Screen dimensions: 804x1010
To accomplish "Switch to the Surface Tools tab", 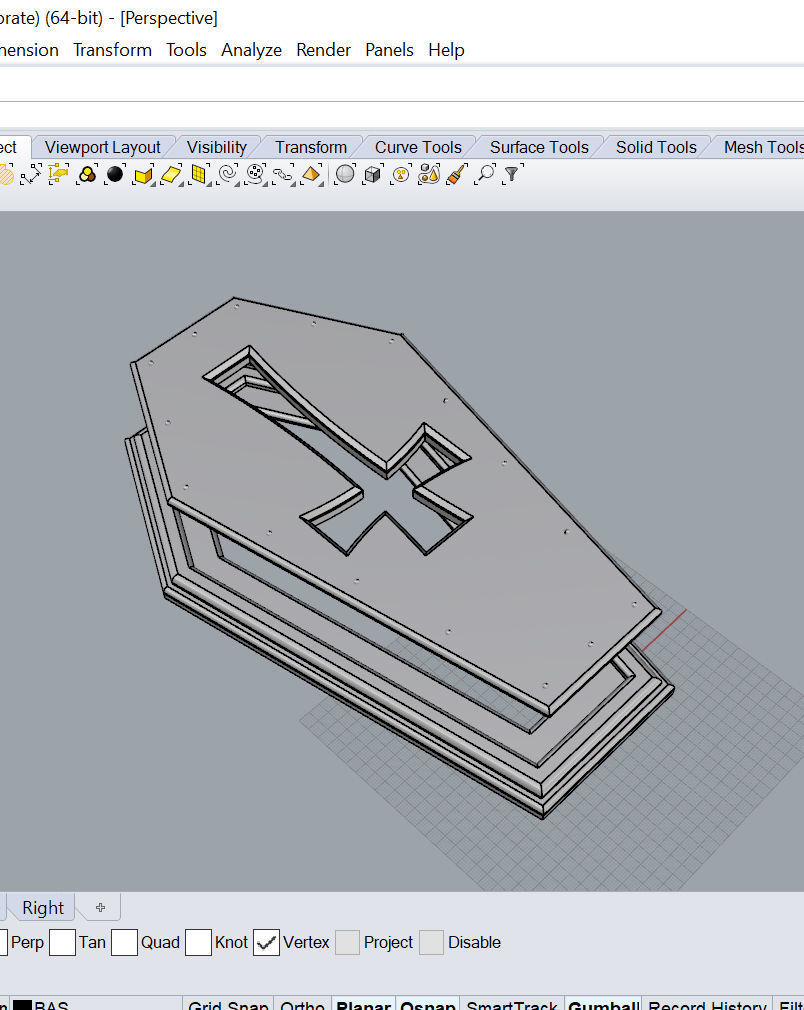I will click(x=539, y=148).
